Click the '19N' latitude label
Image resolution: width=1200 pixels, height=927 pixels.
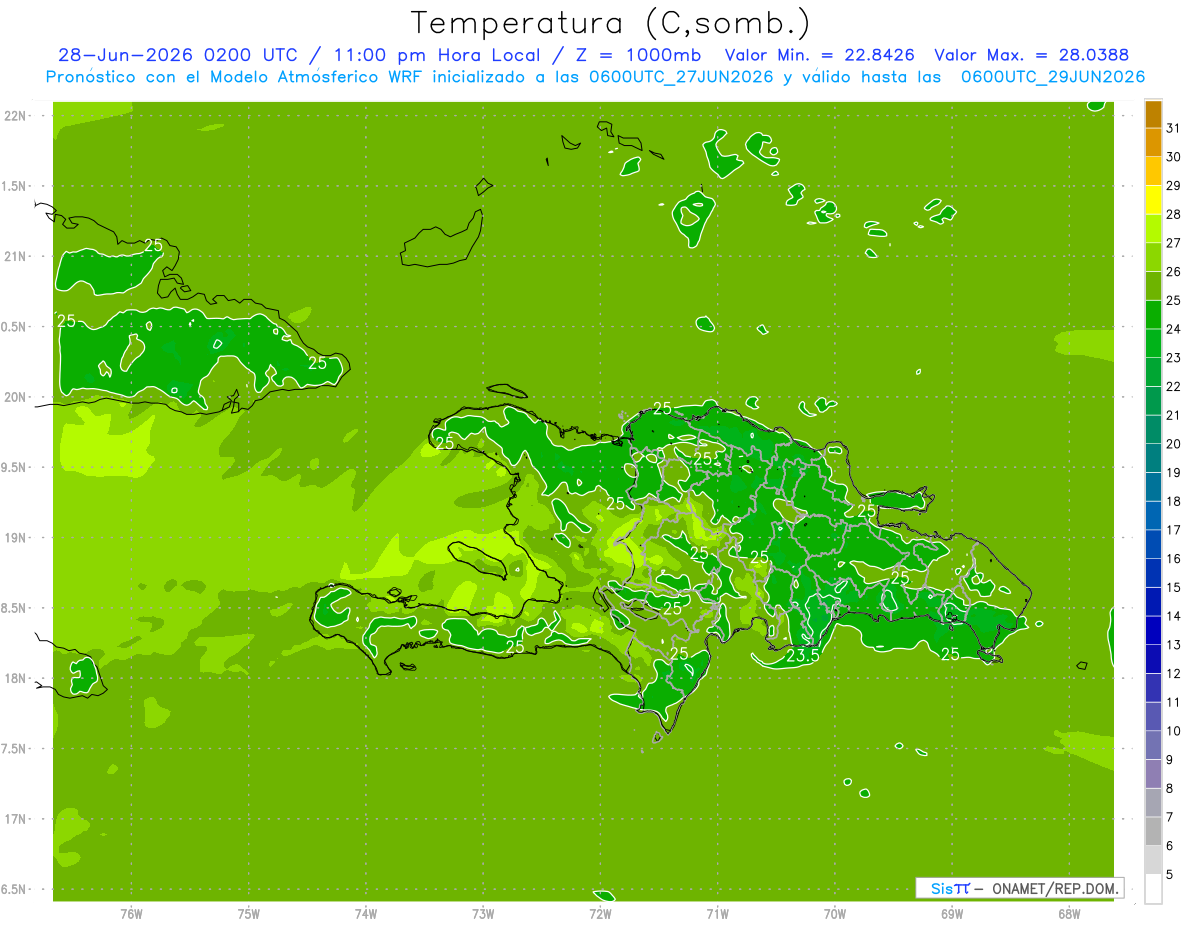(x=15, y=537)
